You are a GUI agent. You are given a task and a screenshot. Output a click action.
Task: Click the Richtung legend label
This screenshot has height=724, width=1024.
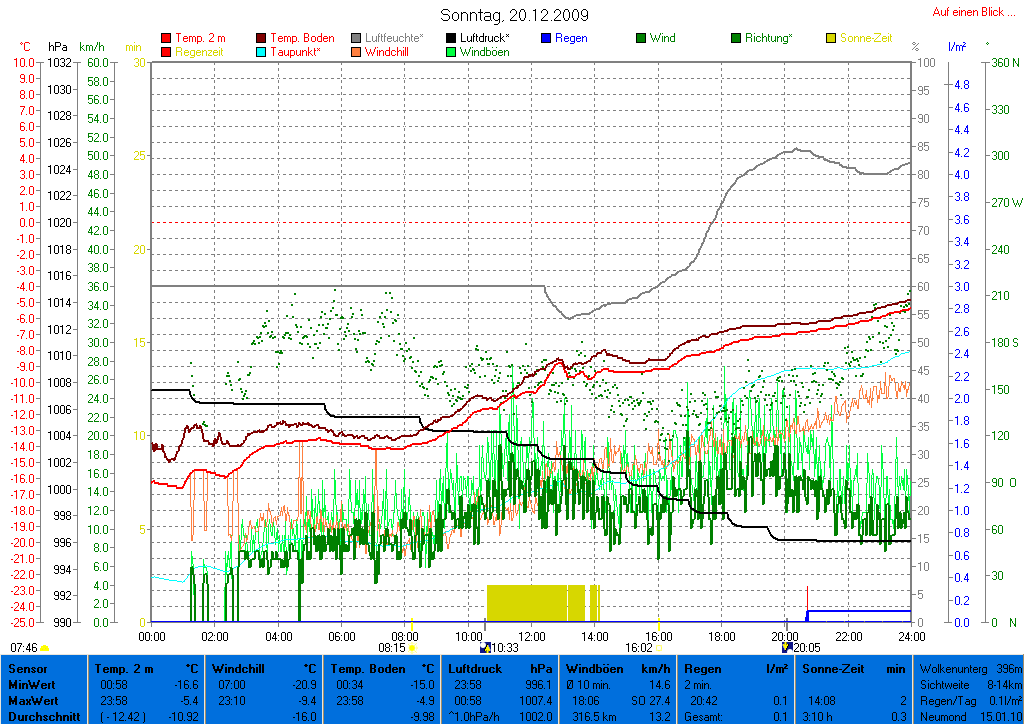pos(769,39)
